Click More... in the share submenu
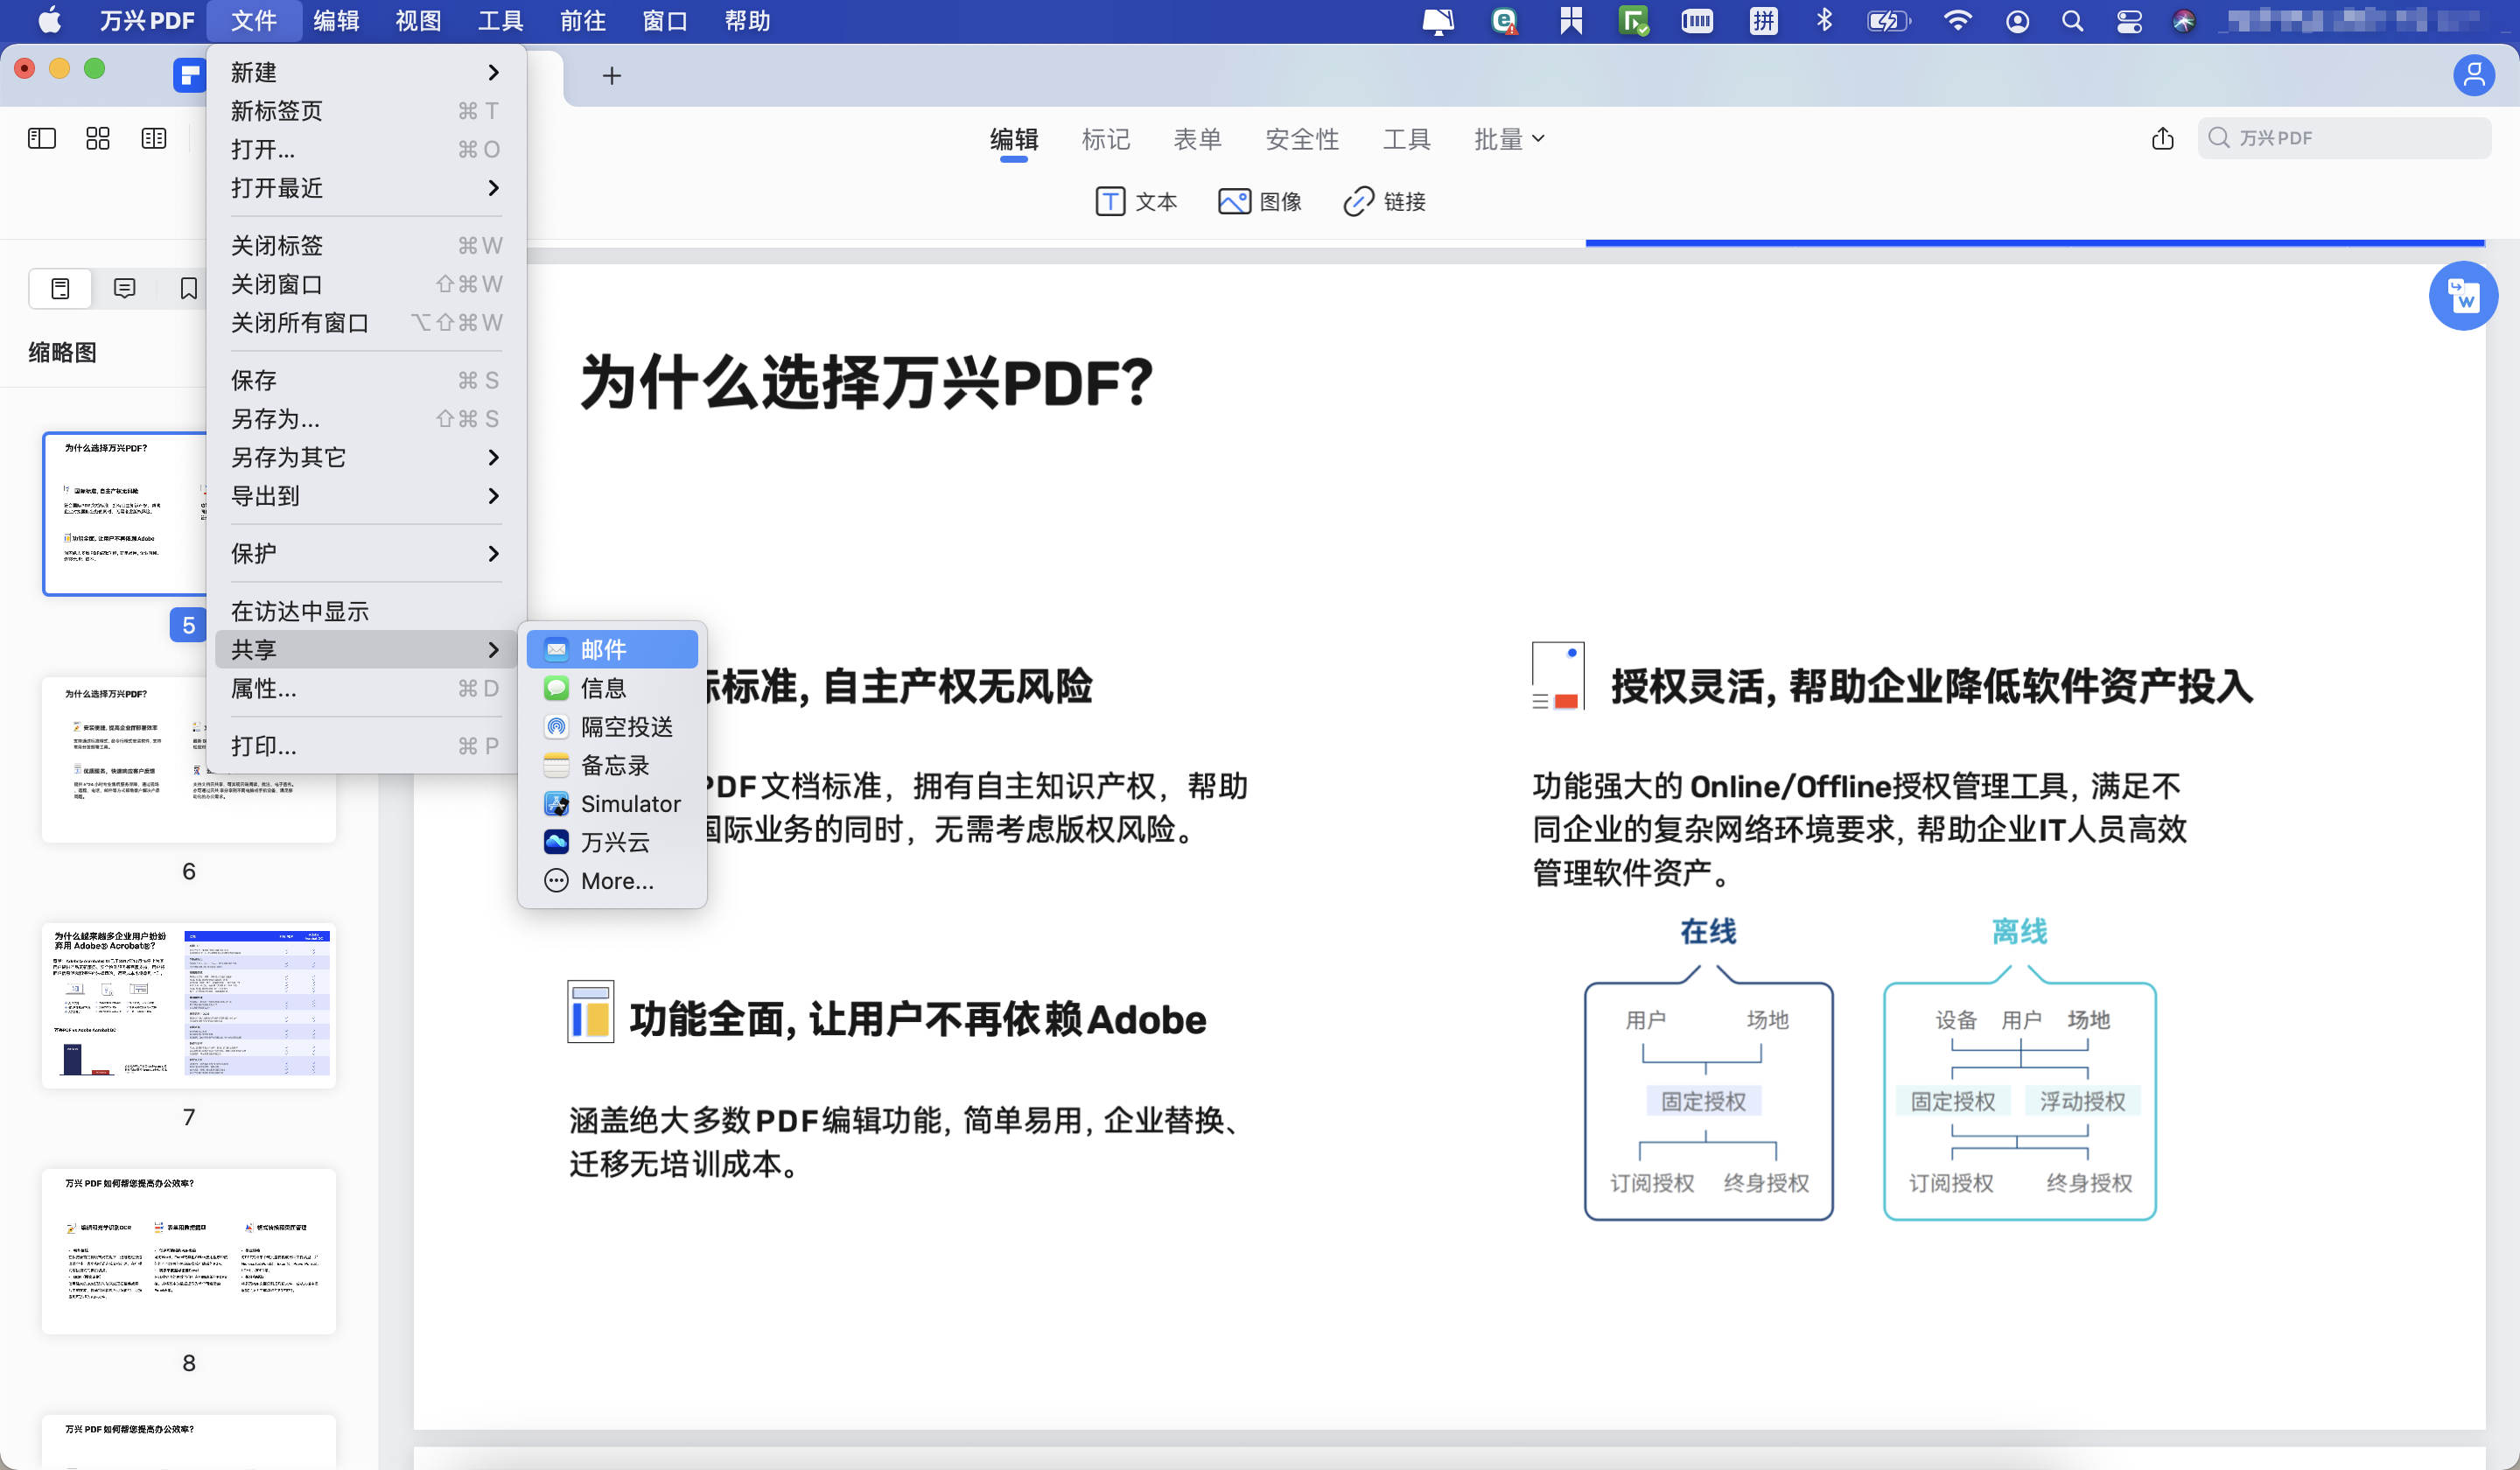 [x=615, y=881]
